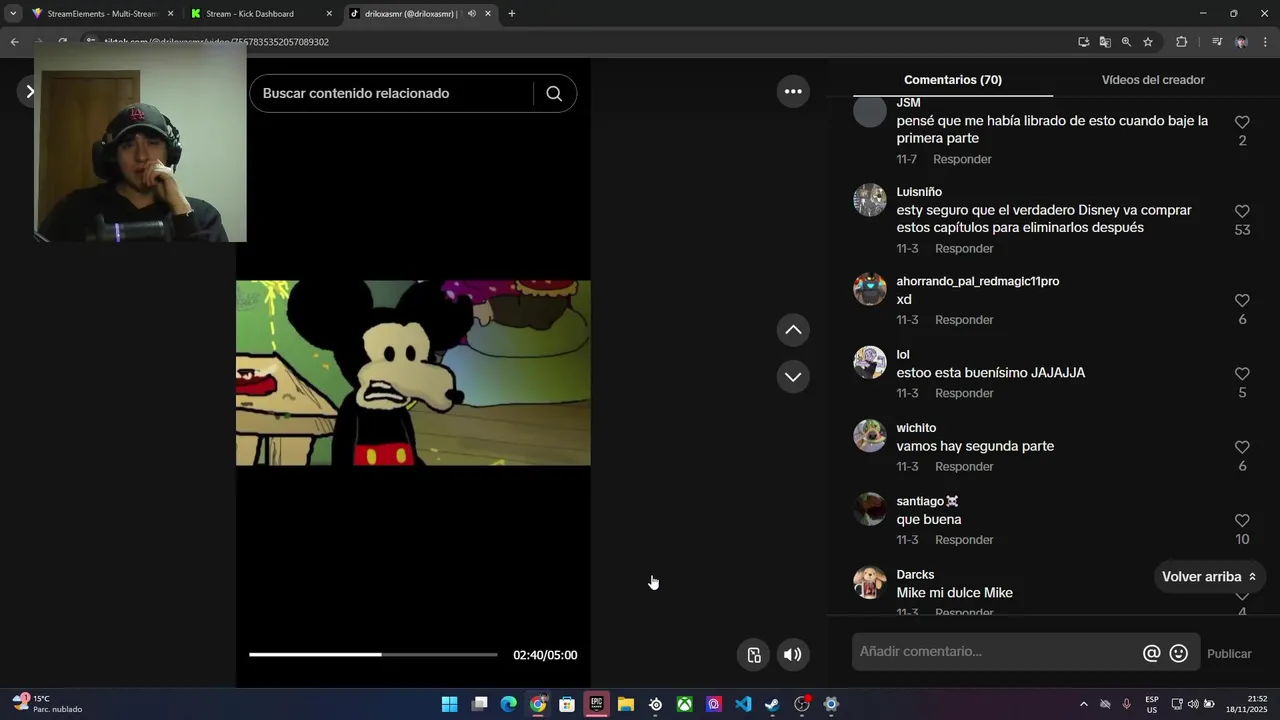This screenshot has width=1280, height=720.
Task: Reply to wichito's comment
Action: [x=964, y=467]
